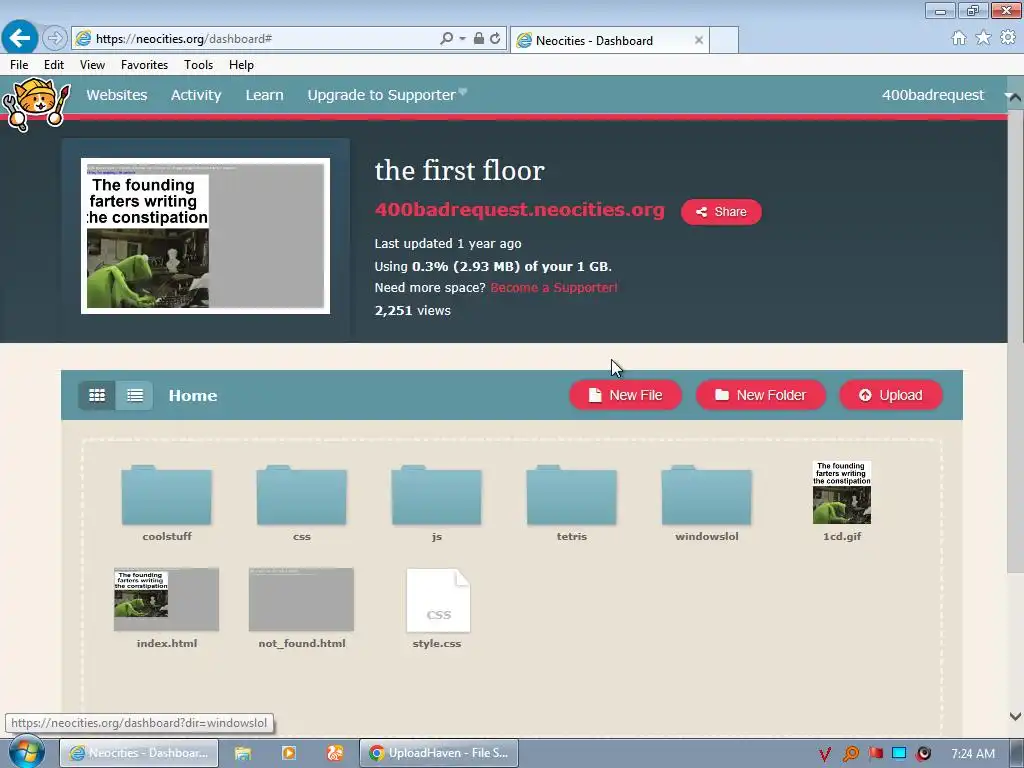
Task: Go to Activity nav link
Action: (x=196, y=95)
